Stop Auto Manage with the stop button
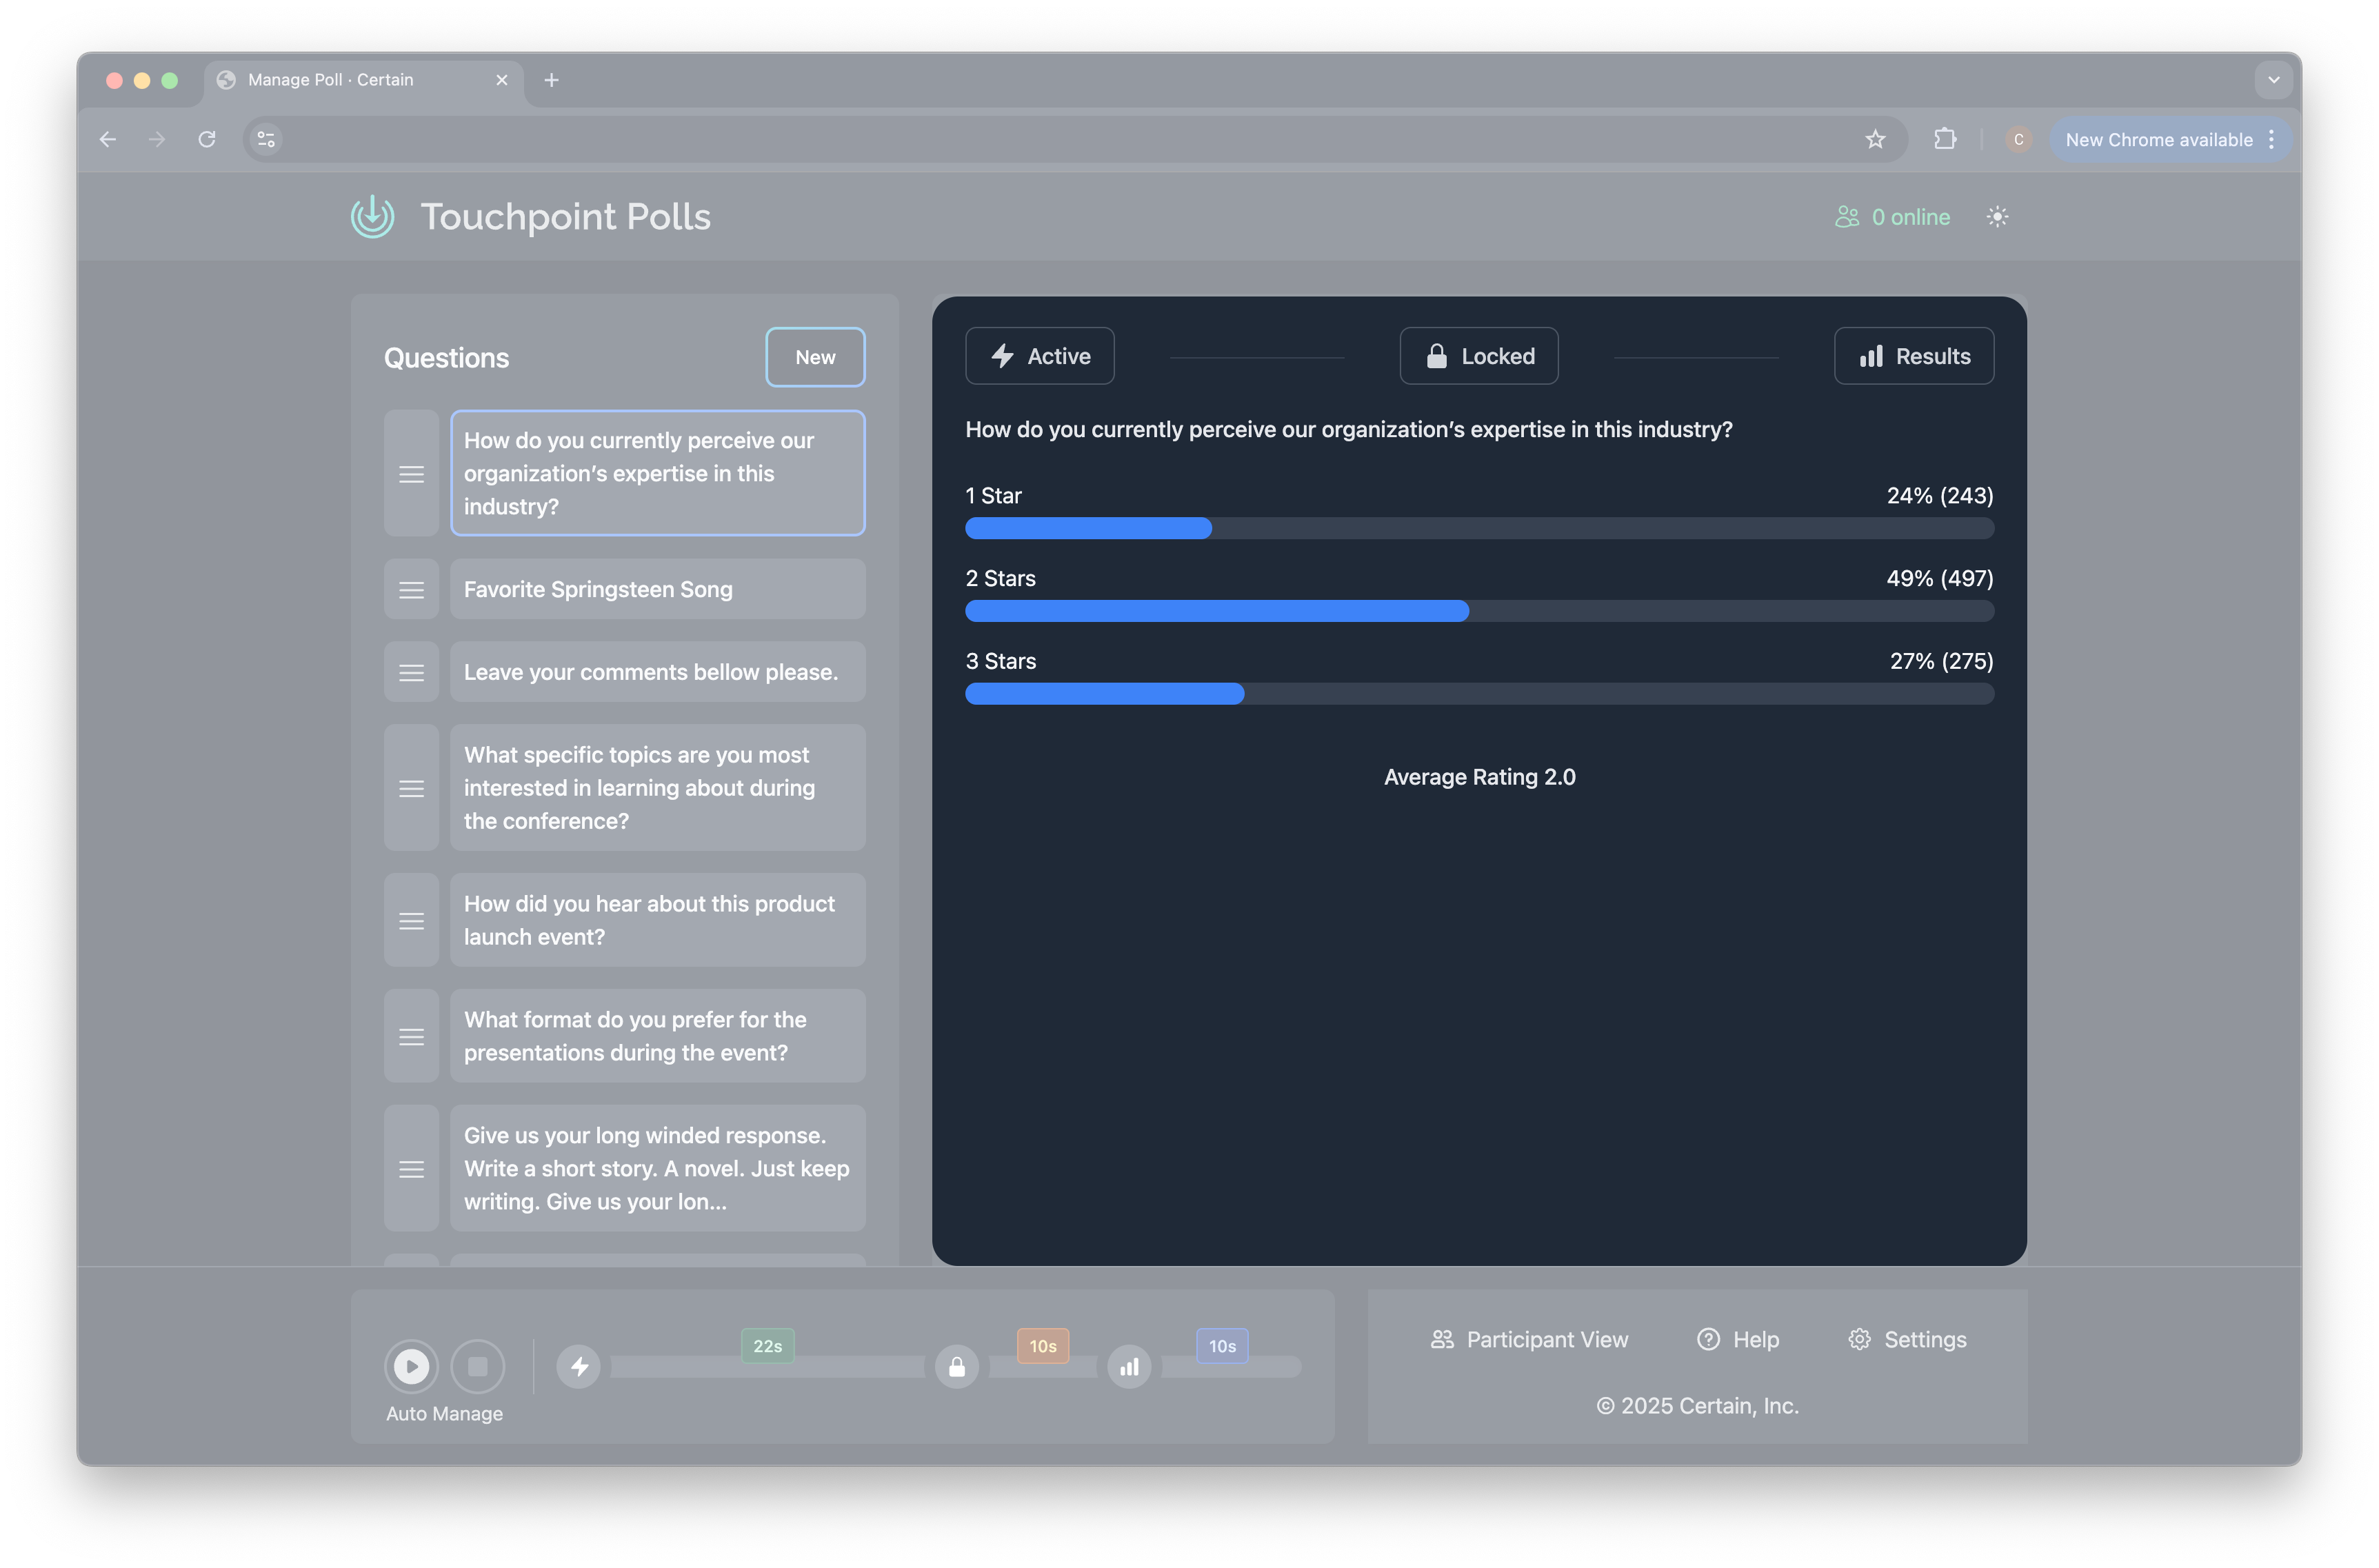 tap(478, 1366)
